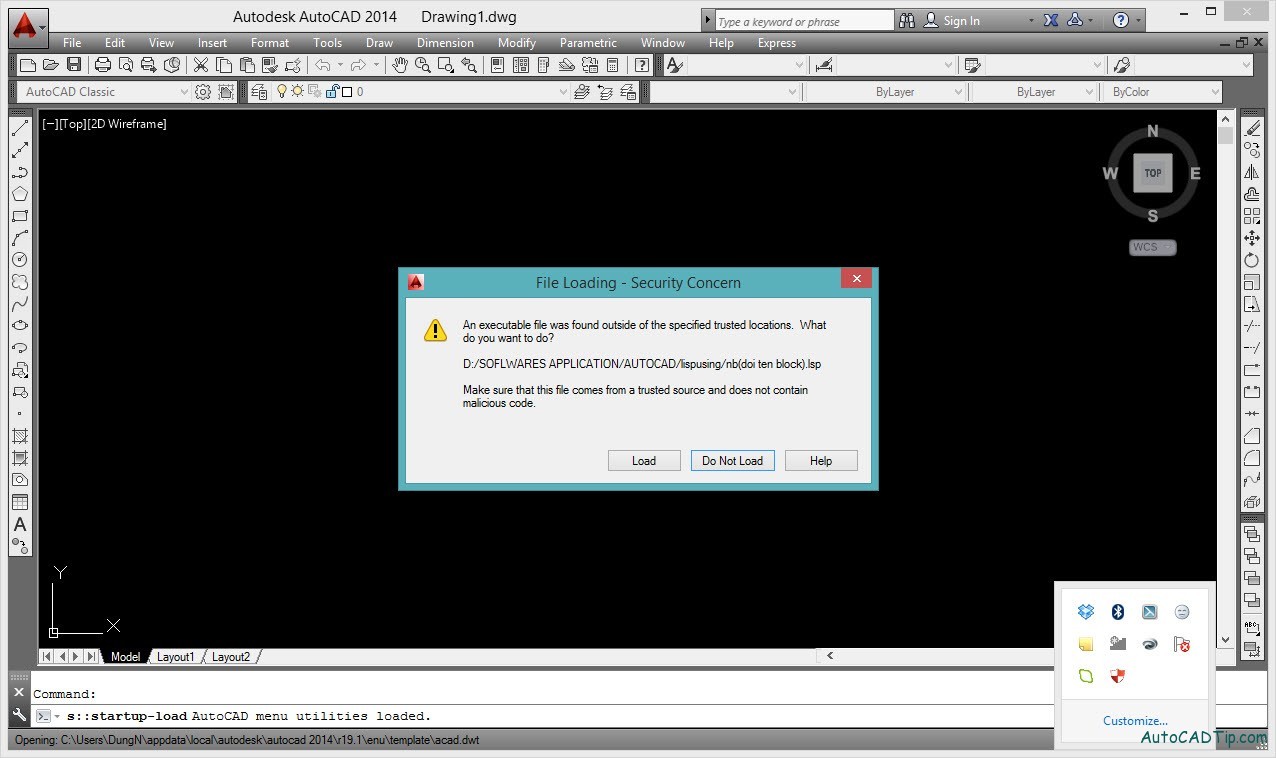Click Help button in security dialog
1276x758 pixels.
[x=821, y=461]
